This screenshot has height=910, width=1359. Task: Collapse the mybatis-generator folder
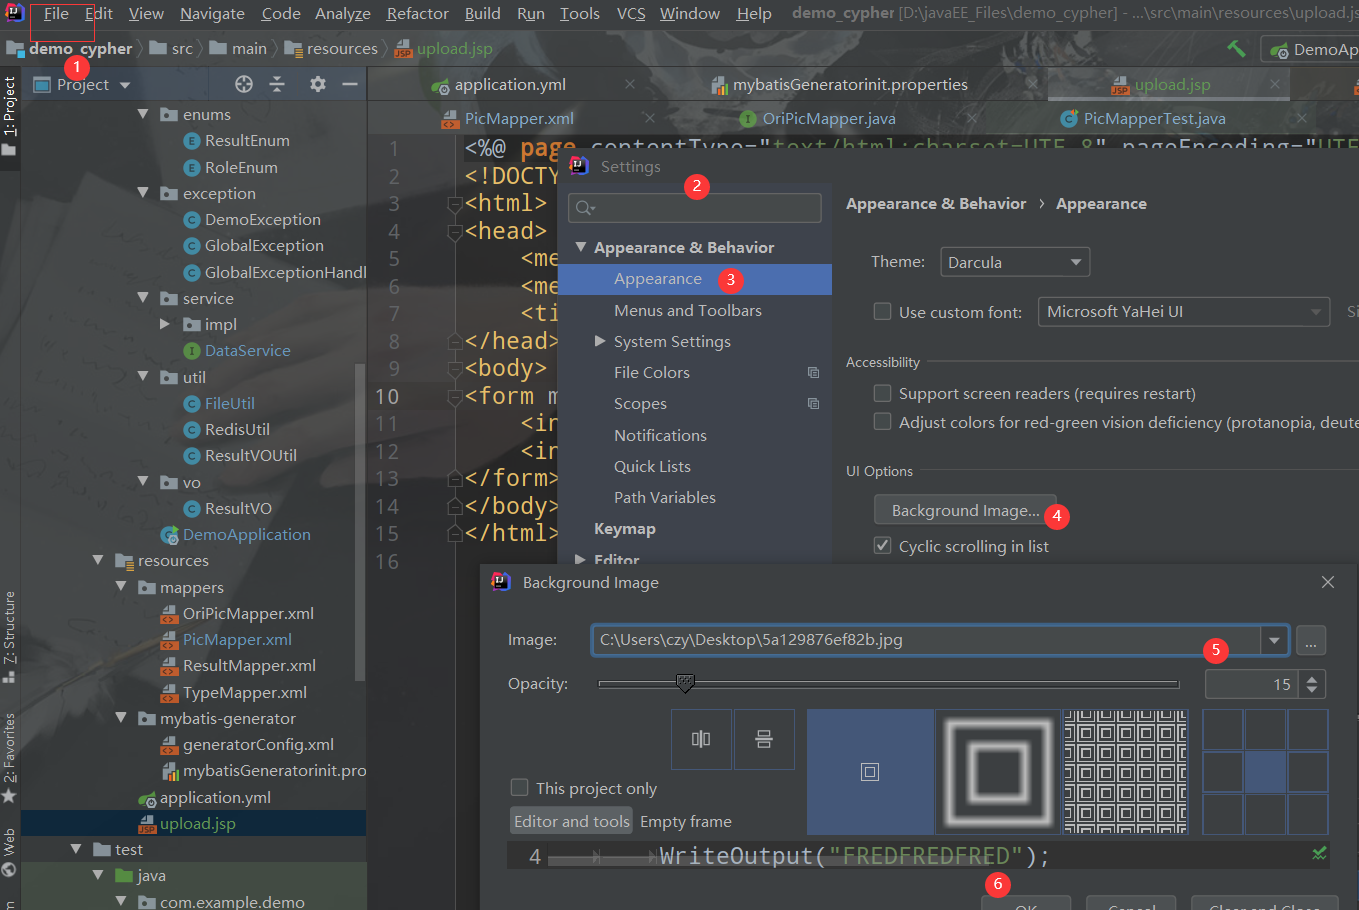click(x=121, y=718)
